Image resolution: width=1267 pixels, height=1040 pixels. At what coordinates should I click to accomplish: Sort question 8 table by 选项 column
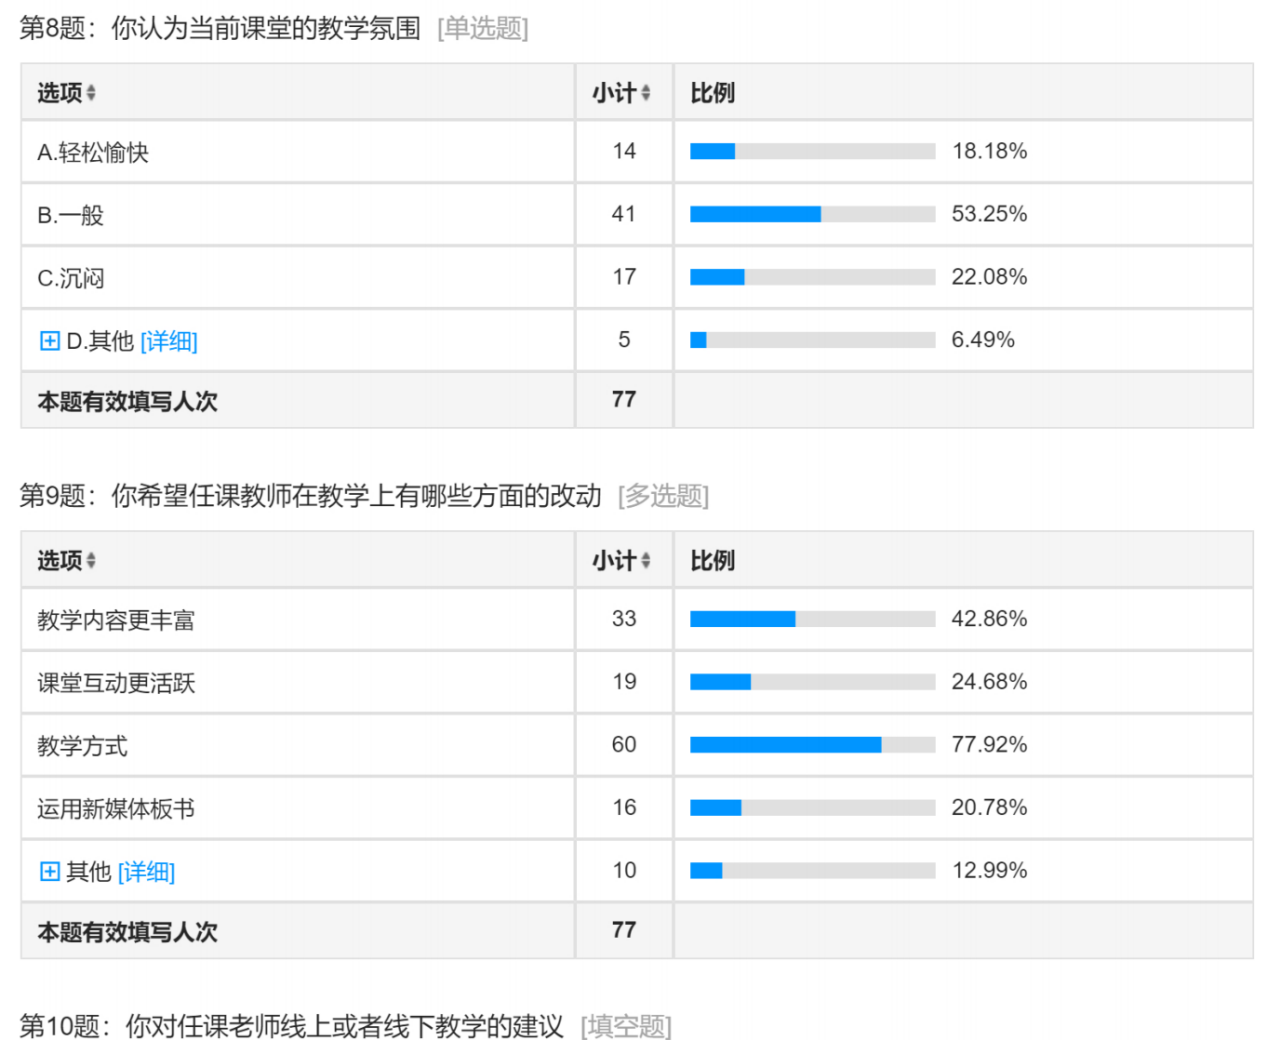90,93
